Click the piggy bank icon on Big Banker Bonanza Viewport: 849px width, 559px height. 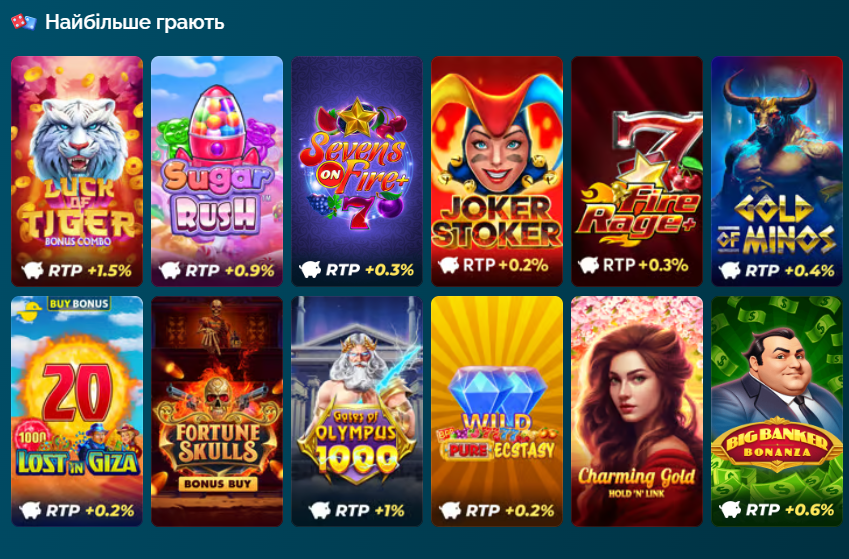coord(730,510)
